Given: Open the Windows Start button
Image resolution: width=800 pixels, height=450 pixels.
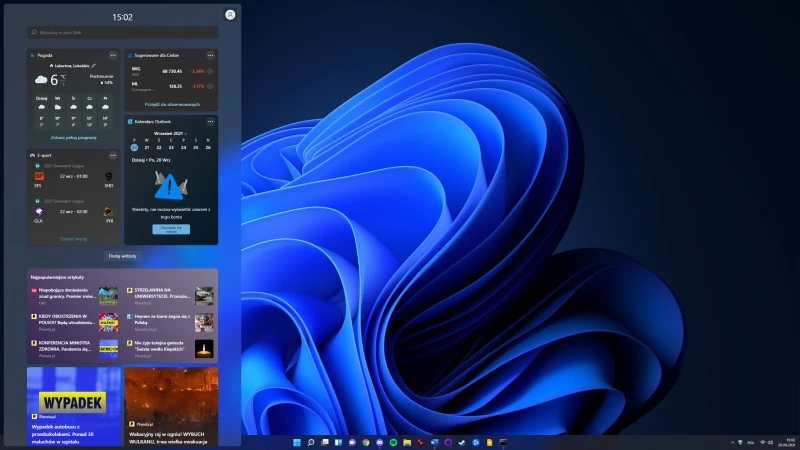Looking at the screenshot, I should click(296, 442).
